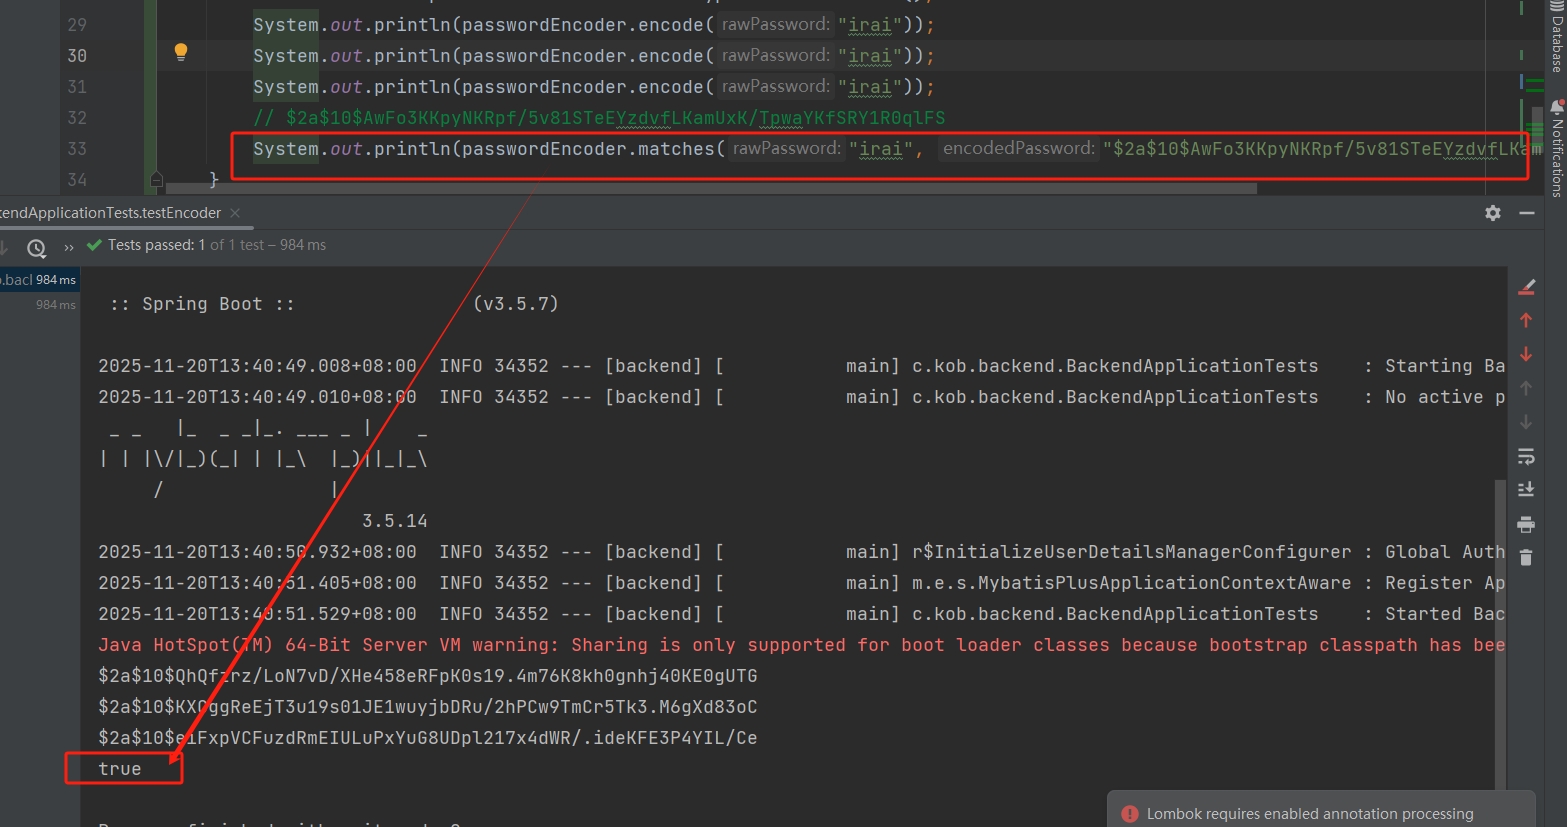Close the testEncoder run tab
Screen dimensions: 1567x827
[235, 213]
